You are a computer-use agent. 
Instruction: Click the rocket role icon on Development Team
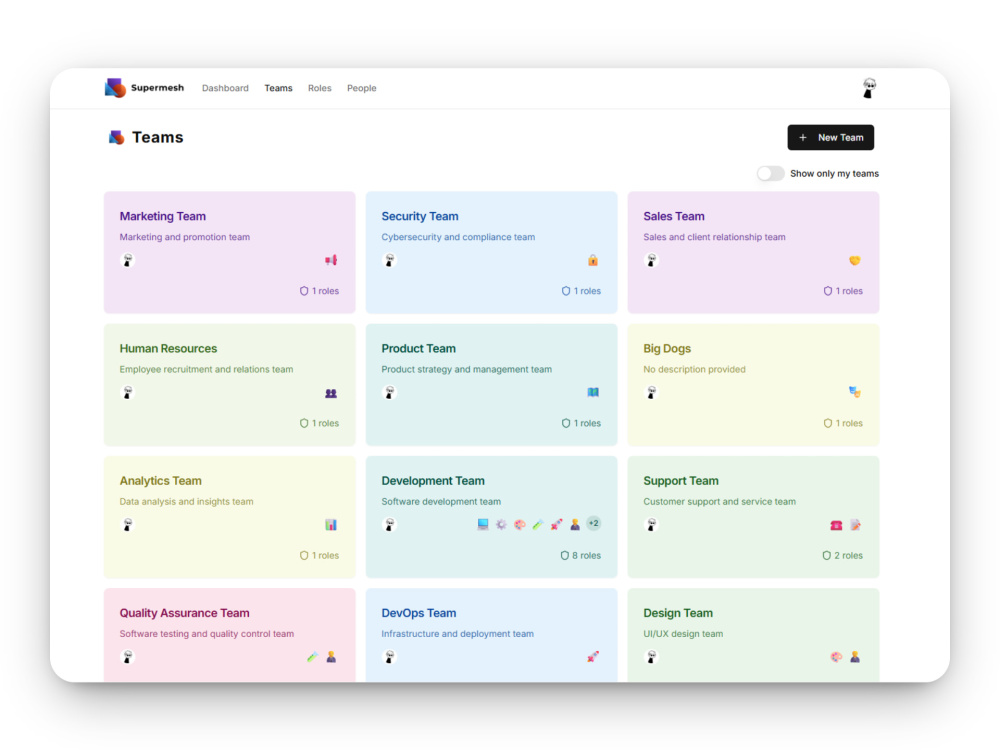click(x=557, y=524)
